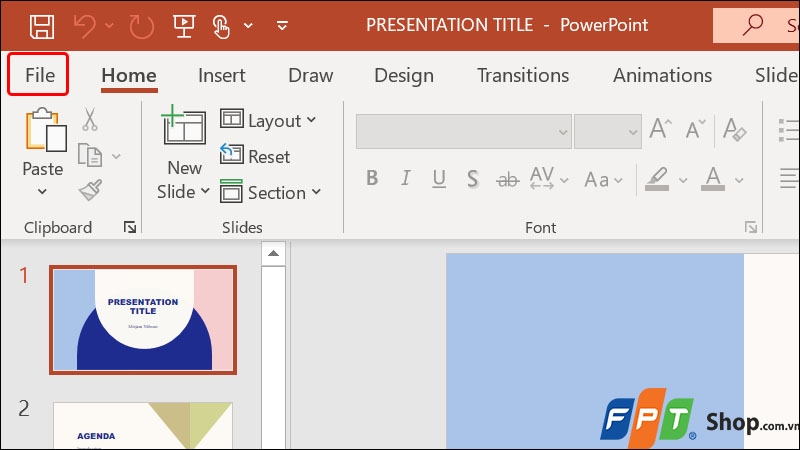800x450 pixels.
Task: Open the Transitions tab
Action: click(x=523, y=76)
